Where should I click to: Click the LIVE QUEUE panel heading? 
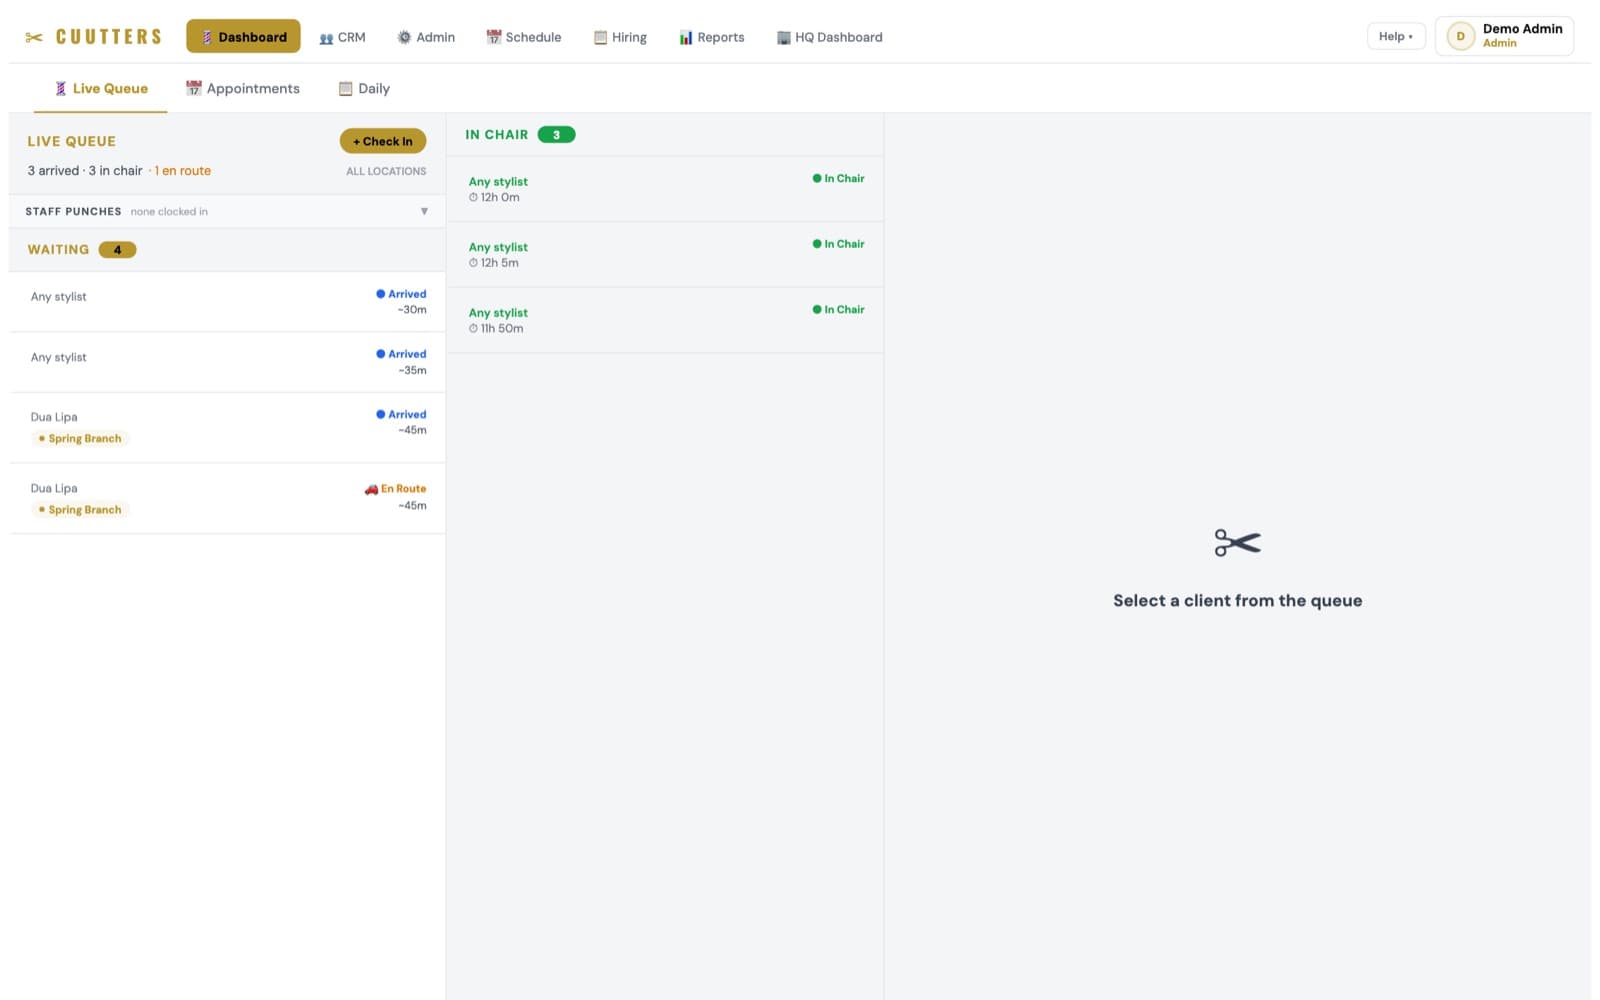click(x=72, y=141)
